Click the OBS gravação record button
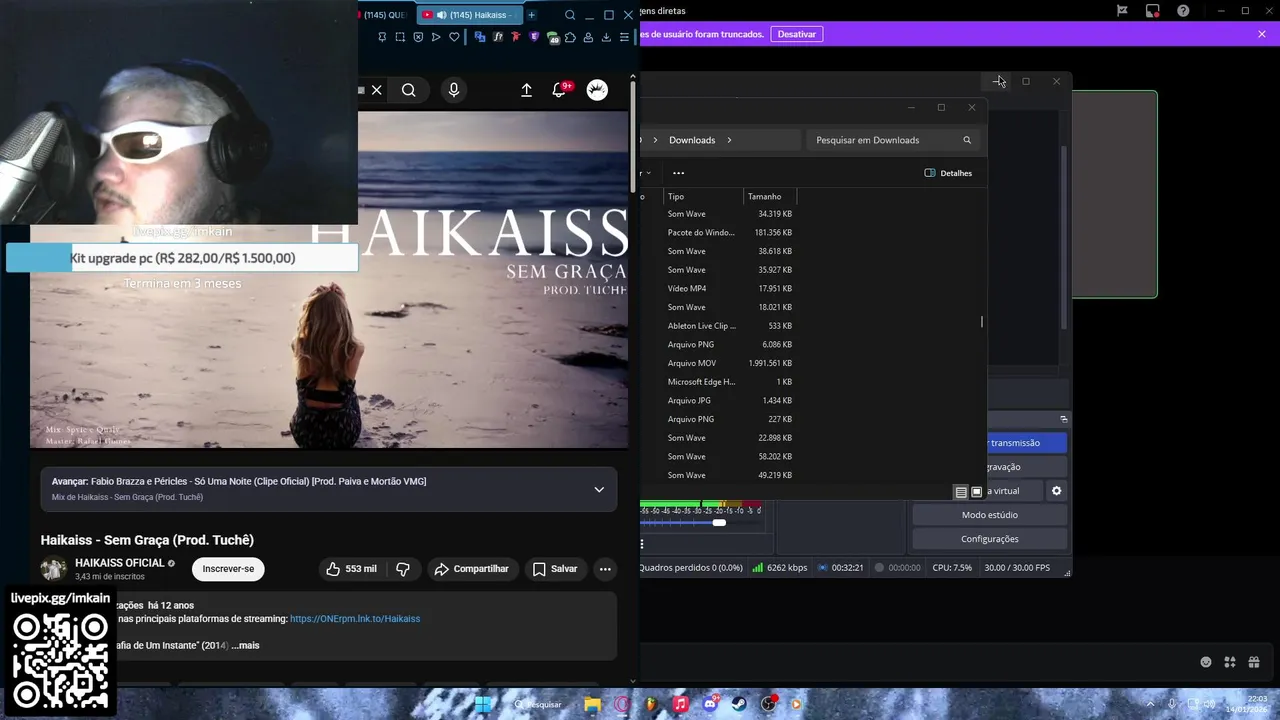Screen dimensions: 1280x720 click(1027, 467)
